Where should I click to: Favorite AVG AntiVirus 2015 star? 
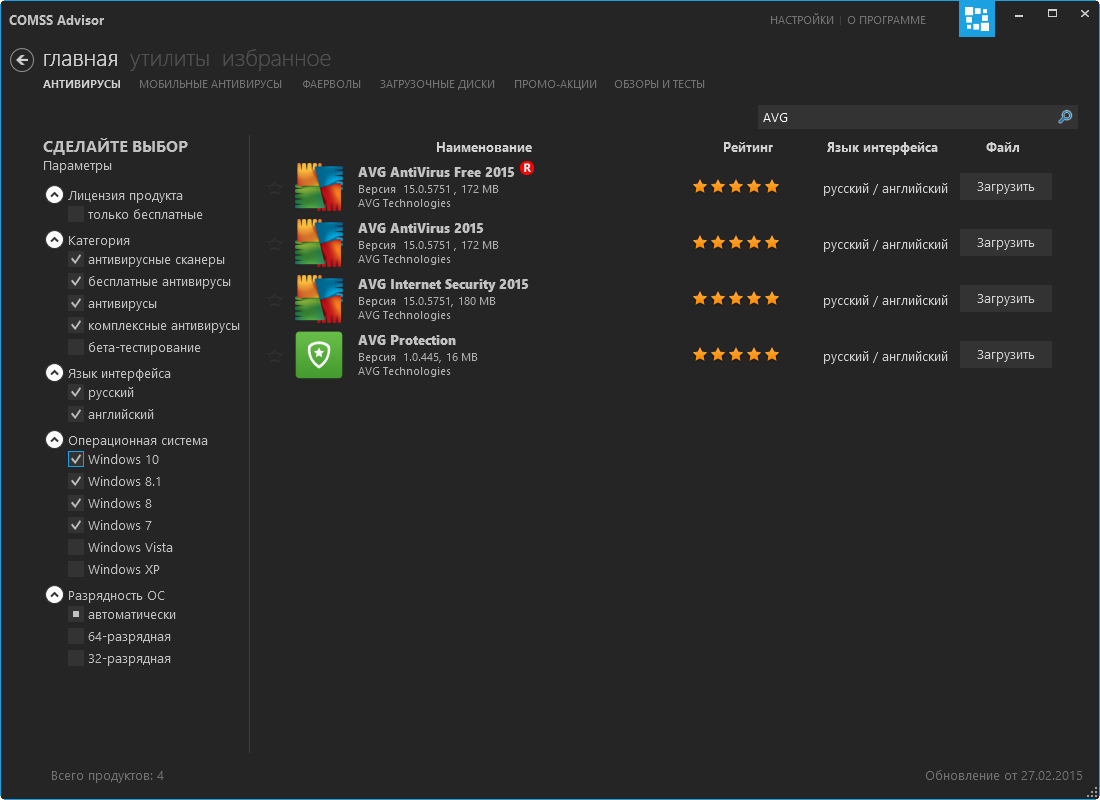(x=275, y=244)
